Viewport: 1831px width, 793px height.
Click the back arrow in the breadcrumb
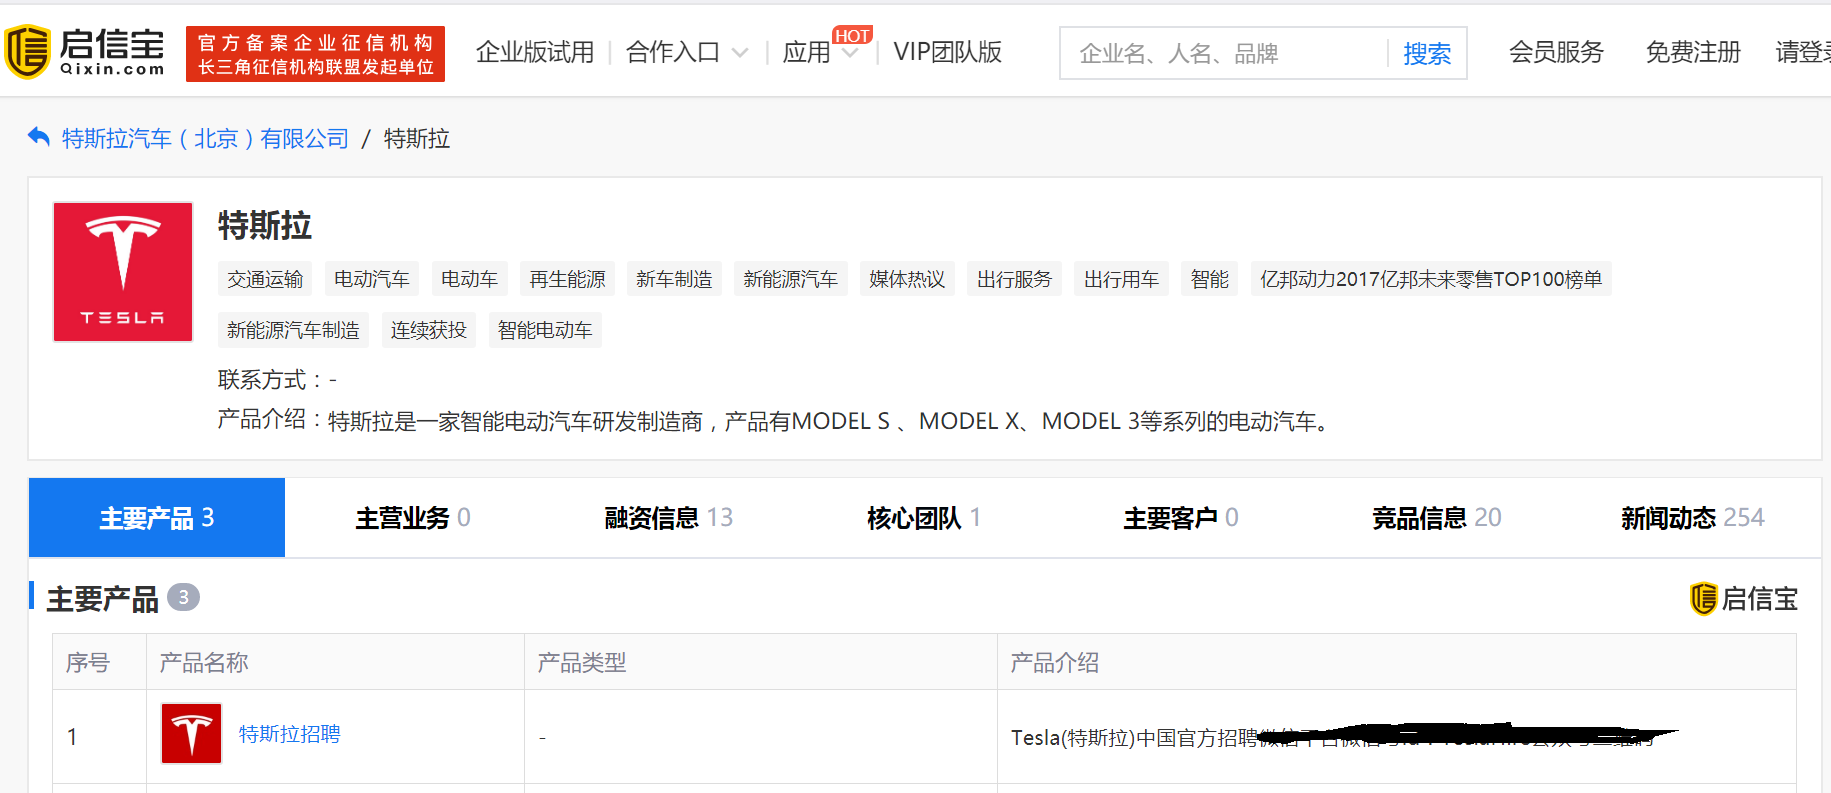point(39,137)
